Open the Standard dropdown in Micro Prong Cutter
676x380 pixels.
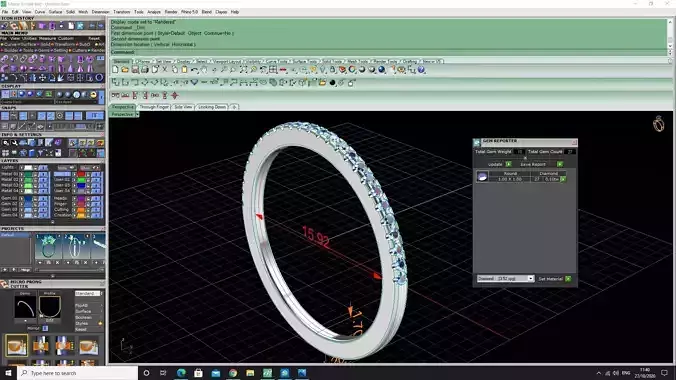pos(88,293)
